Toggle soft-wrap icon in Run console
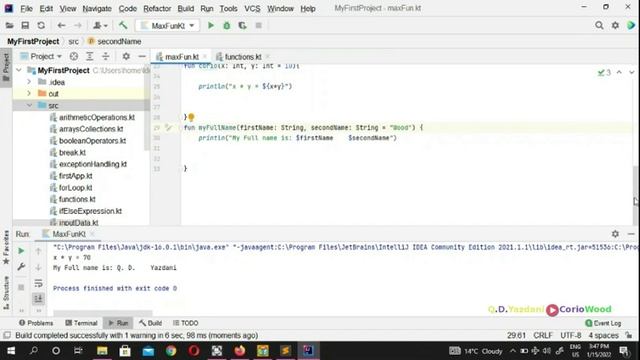The image size is (640, 360). pyautogui.click(x=38, y=283)
